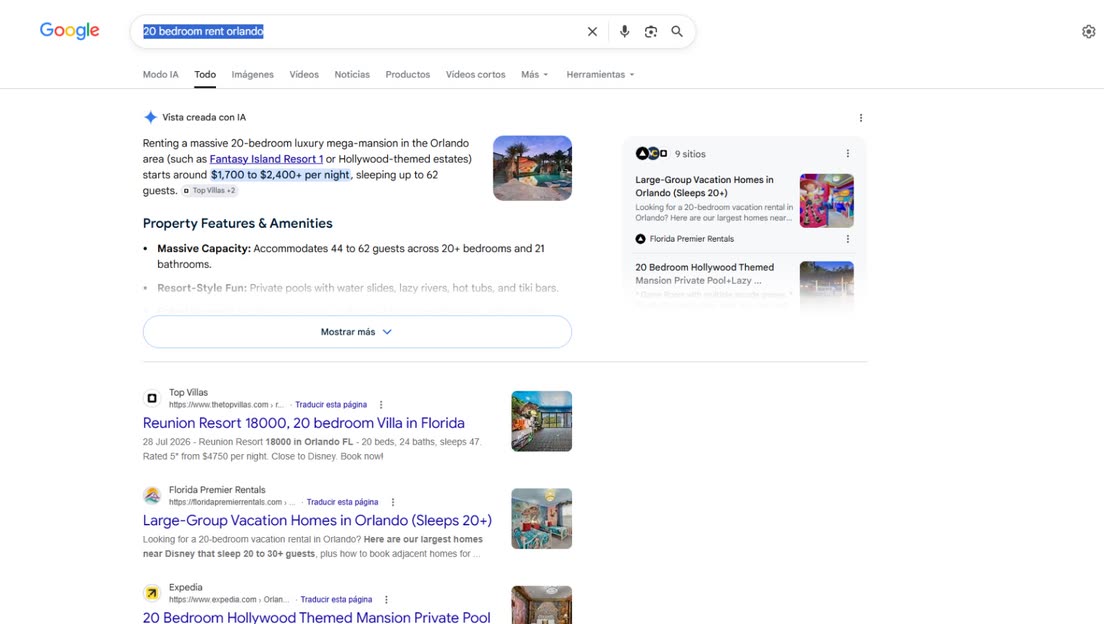Click the AI sparkle icon

(x=150, y=118)
